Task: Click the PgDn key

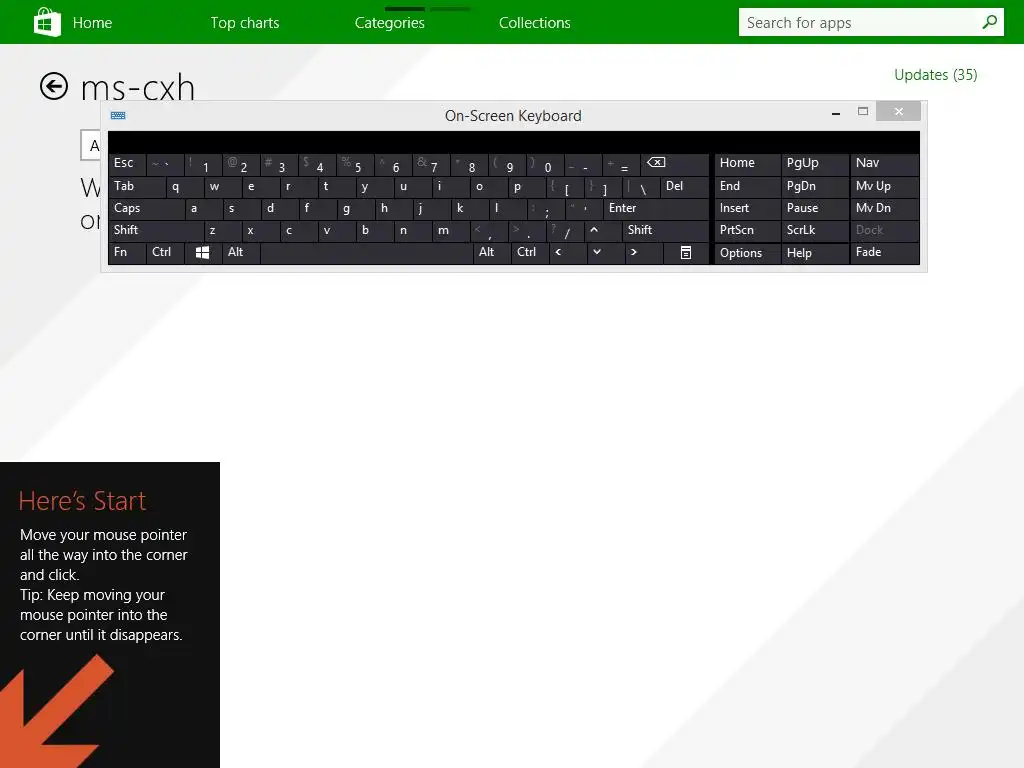Action: 815,187
